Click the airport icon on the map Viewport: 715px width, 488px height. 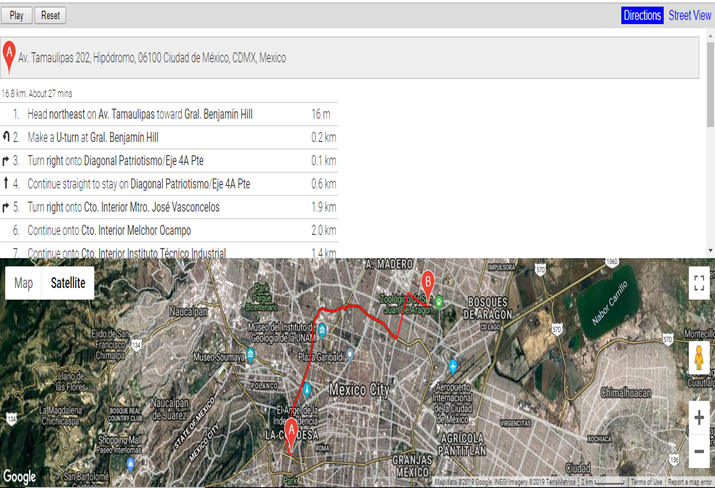pos(453,366)
